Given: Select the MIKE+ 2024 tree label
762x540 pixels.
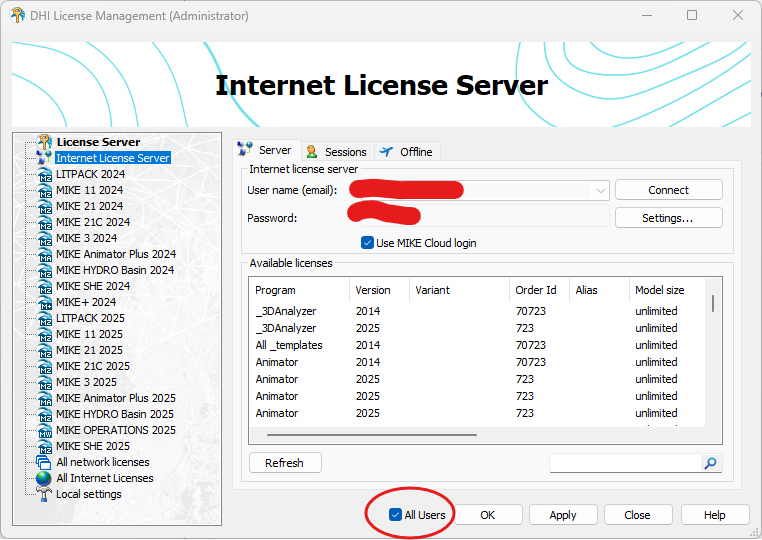Looking at the screenshot, I should (x=86, y=302).
